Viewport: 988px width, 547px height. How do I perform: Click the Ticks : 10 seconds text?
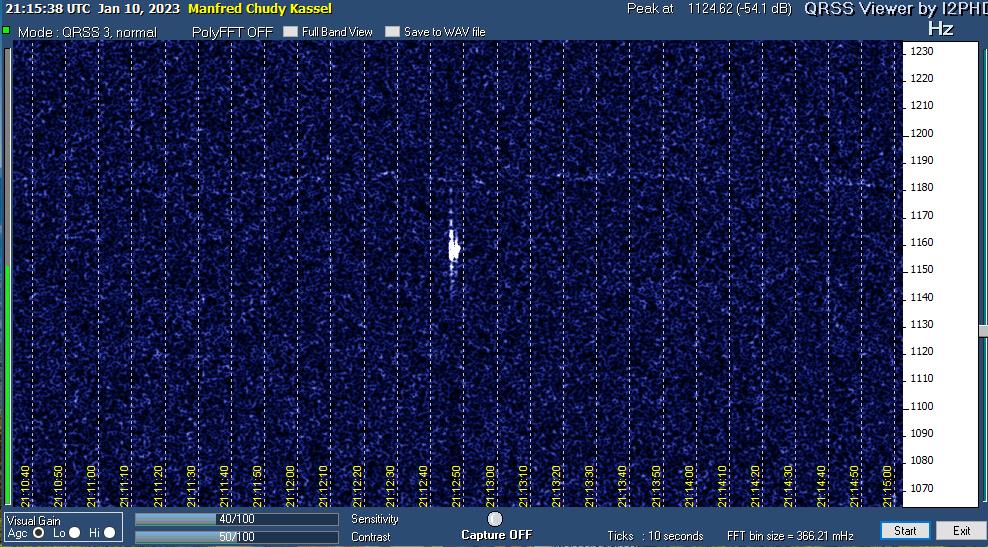(x=655, y=536)
